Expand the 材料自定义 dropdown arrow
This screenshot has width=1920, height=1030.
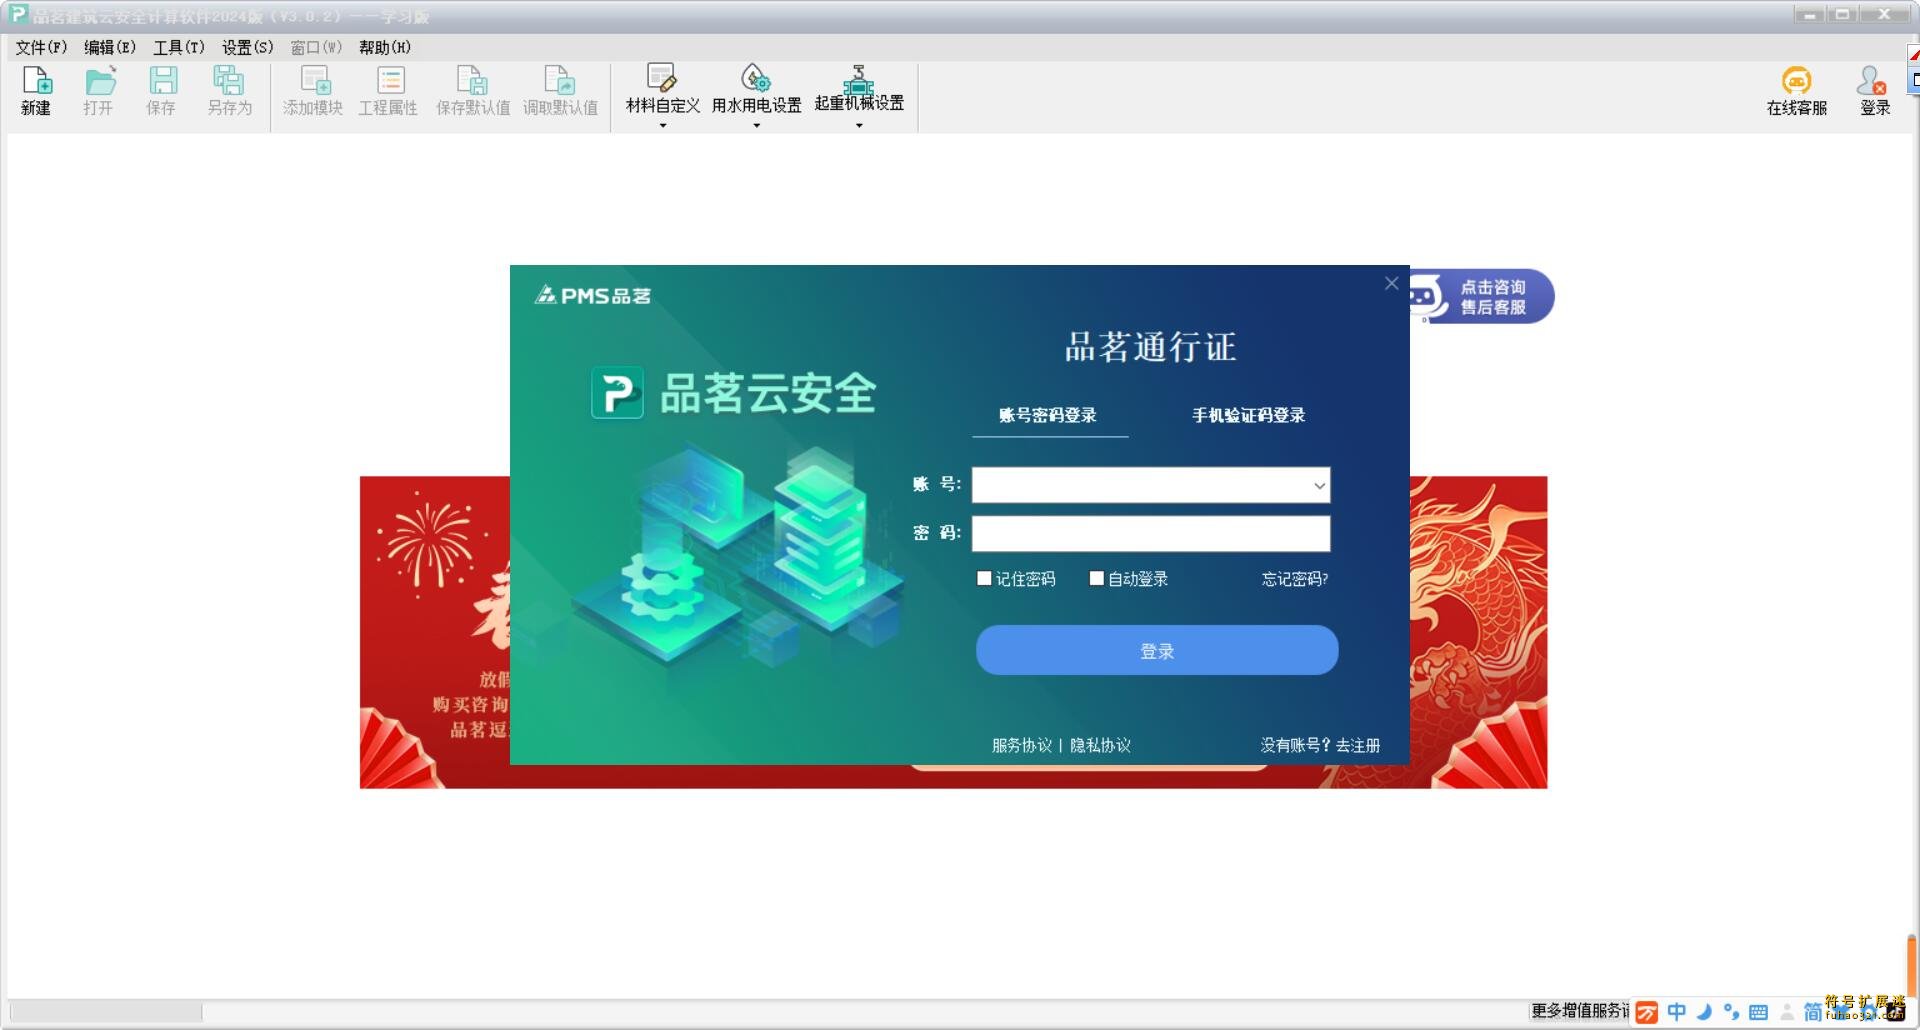pyautogui.click(x=662, y=126)
